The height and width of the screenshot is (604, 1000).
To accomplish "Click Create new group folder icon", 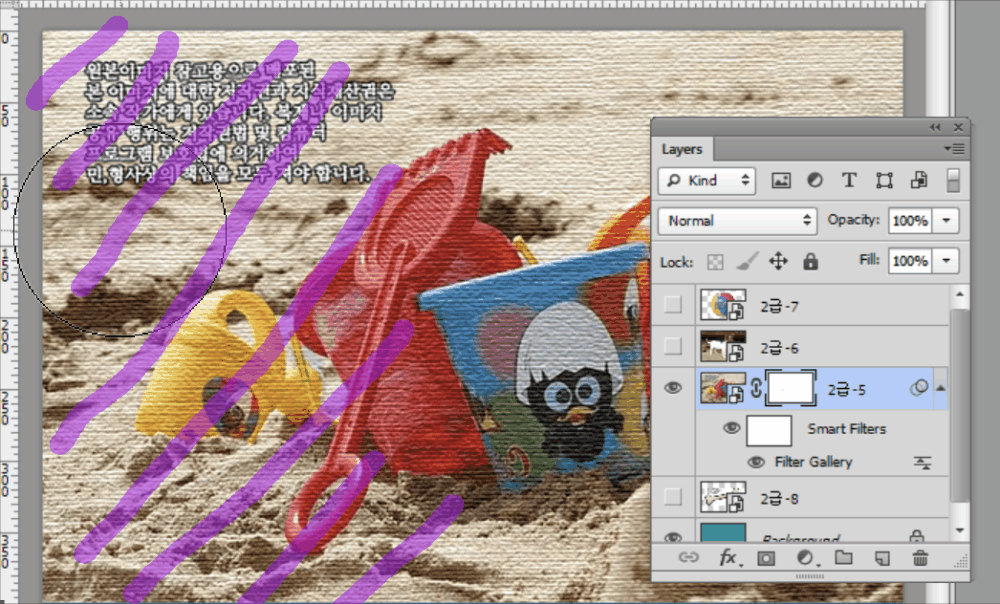I will [x=844, y=557].
